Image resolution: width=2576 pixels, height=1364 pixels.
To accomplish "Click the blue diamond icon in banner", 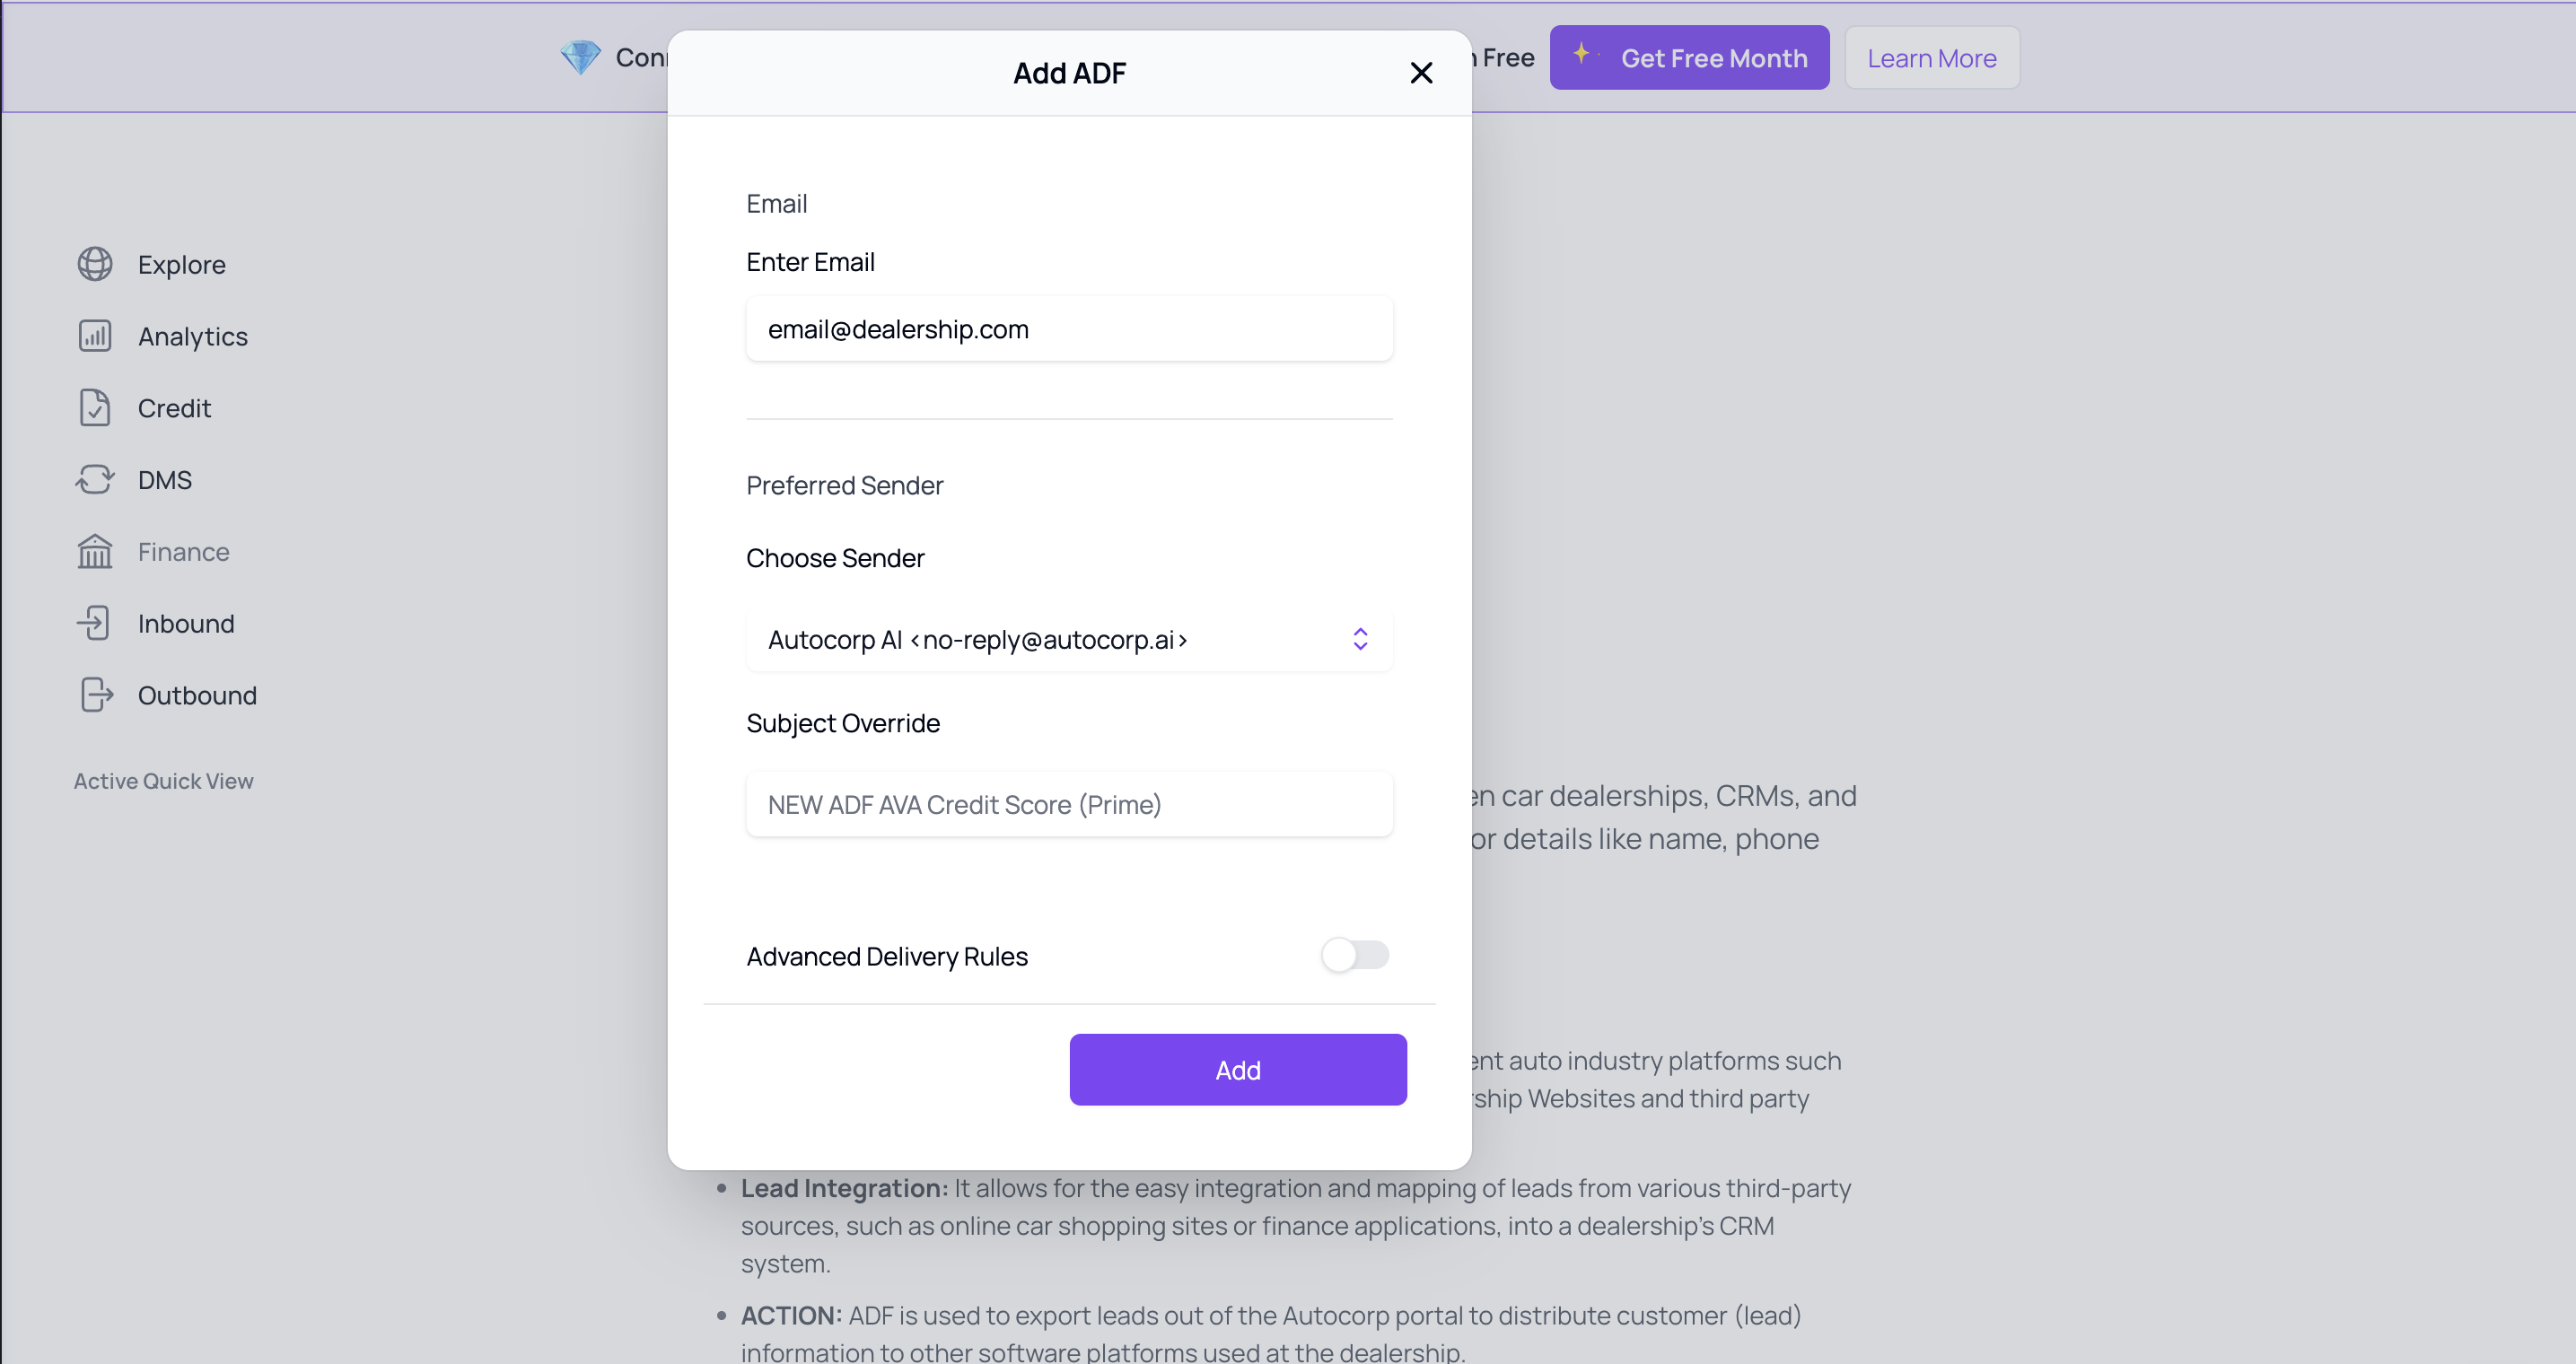I will point(580,57).
